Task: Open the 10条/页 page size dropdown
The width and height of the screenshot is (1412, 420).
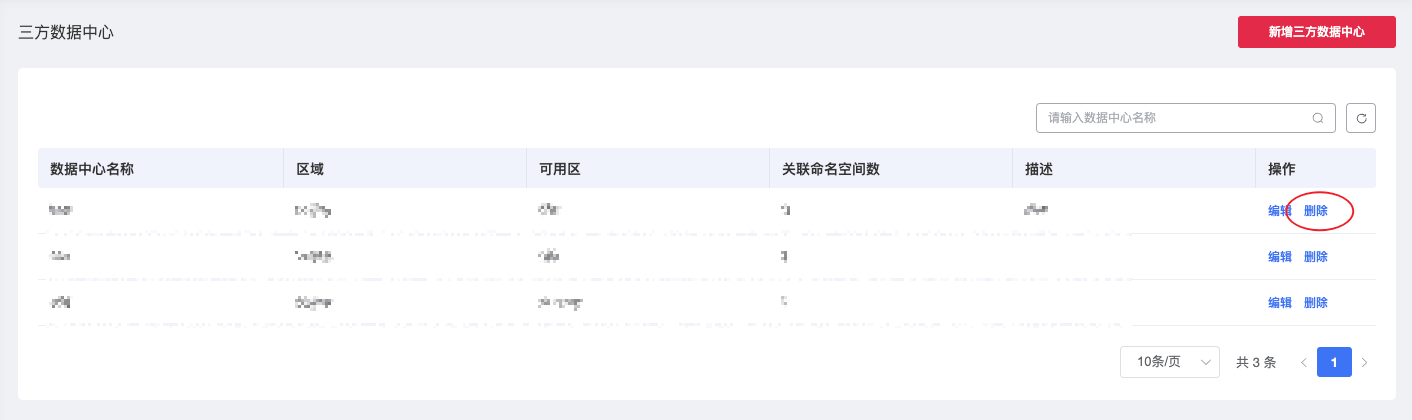Action: [1170, 362]
